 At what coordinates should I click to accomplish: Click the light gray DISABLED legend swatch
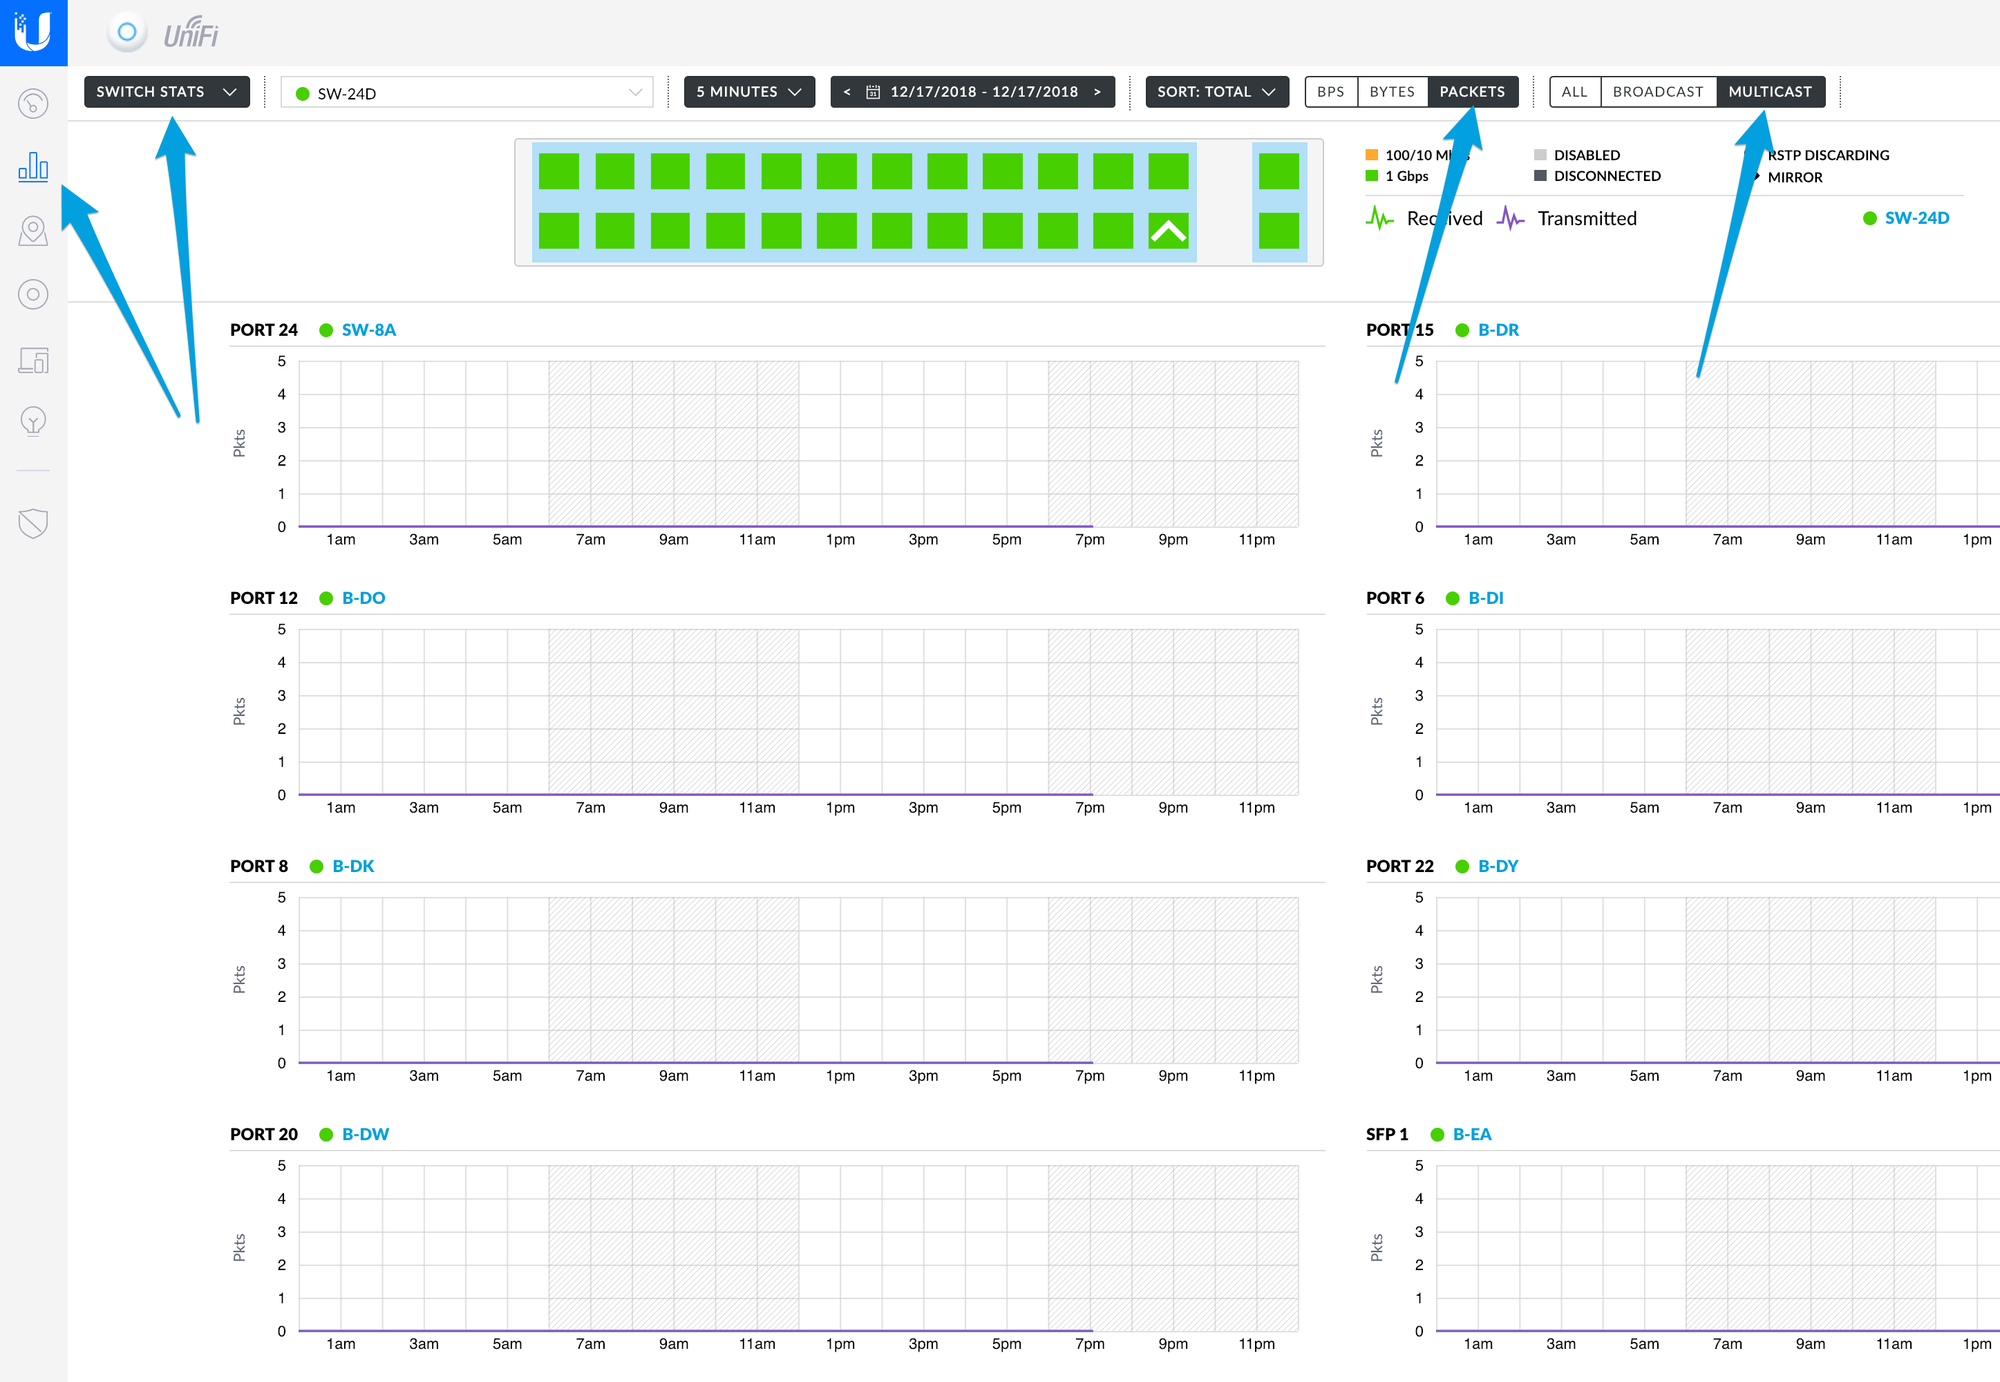point(1540,155)
